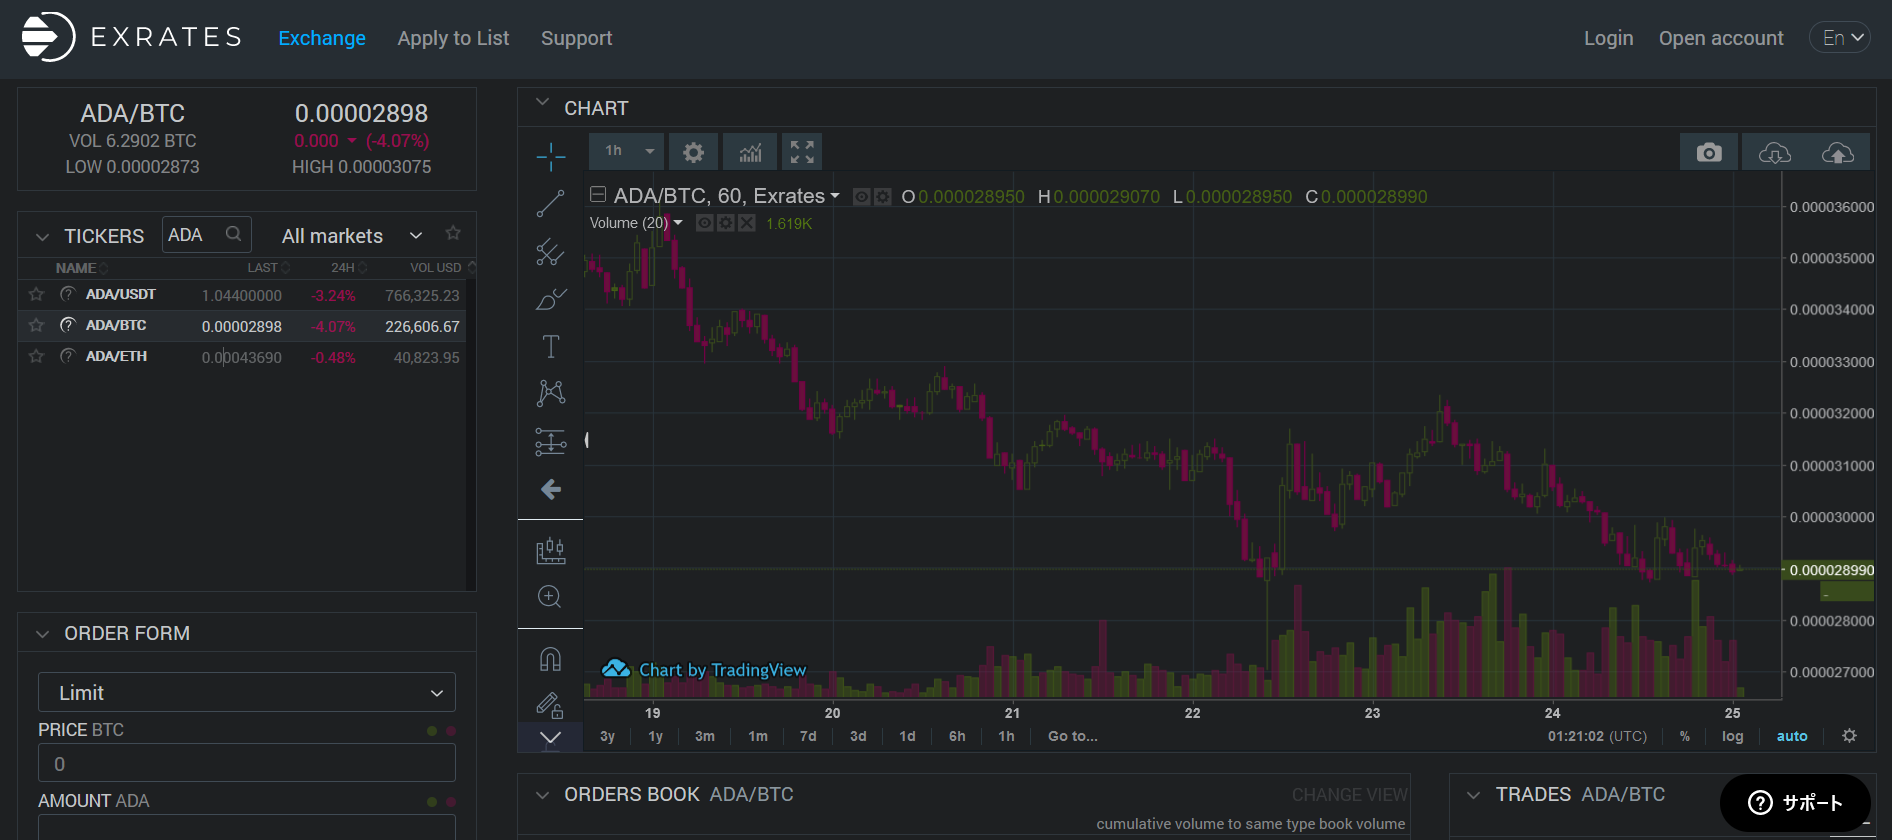Screen dimensions: 1892x840
Task: Toggle log scale on the chart
Action: (1732, 736)
